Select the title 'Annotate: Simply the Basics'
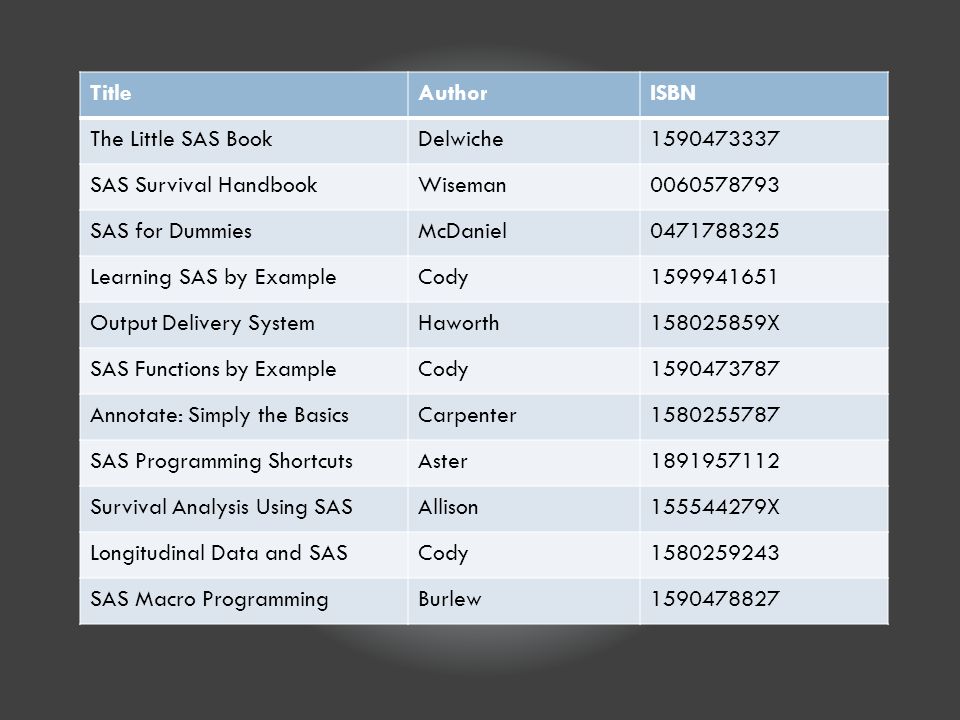Image resolution: width=960 pixels, height=720 pixels. point(219,415)
